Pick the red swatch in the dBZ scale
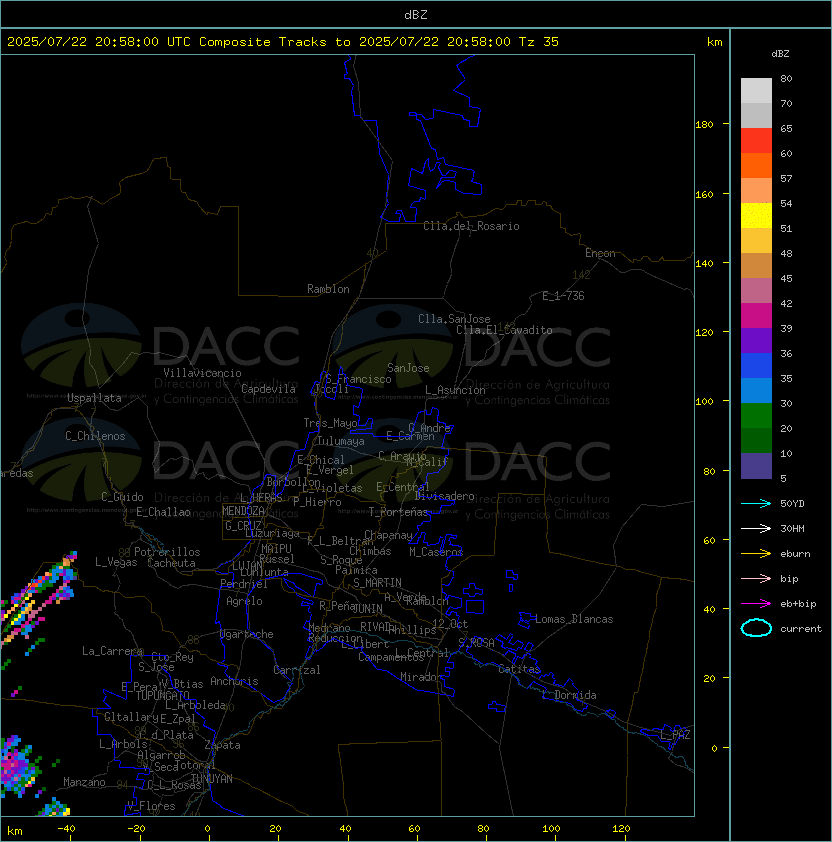Viewport: 832px width, 842px height. (756, 141)
